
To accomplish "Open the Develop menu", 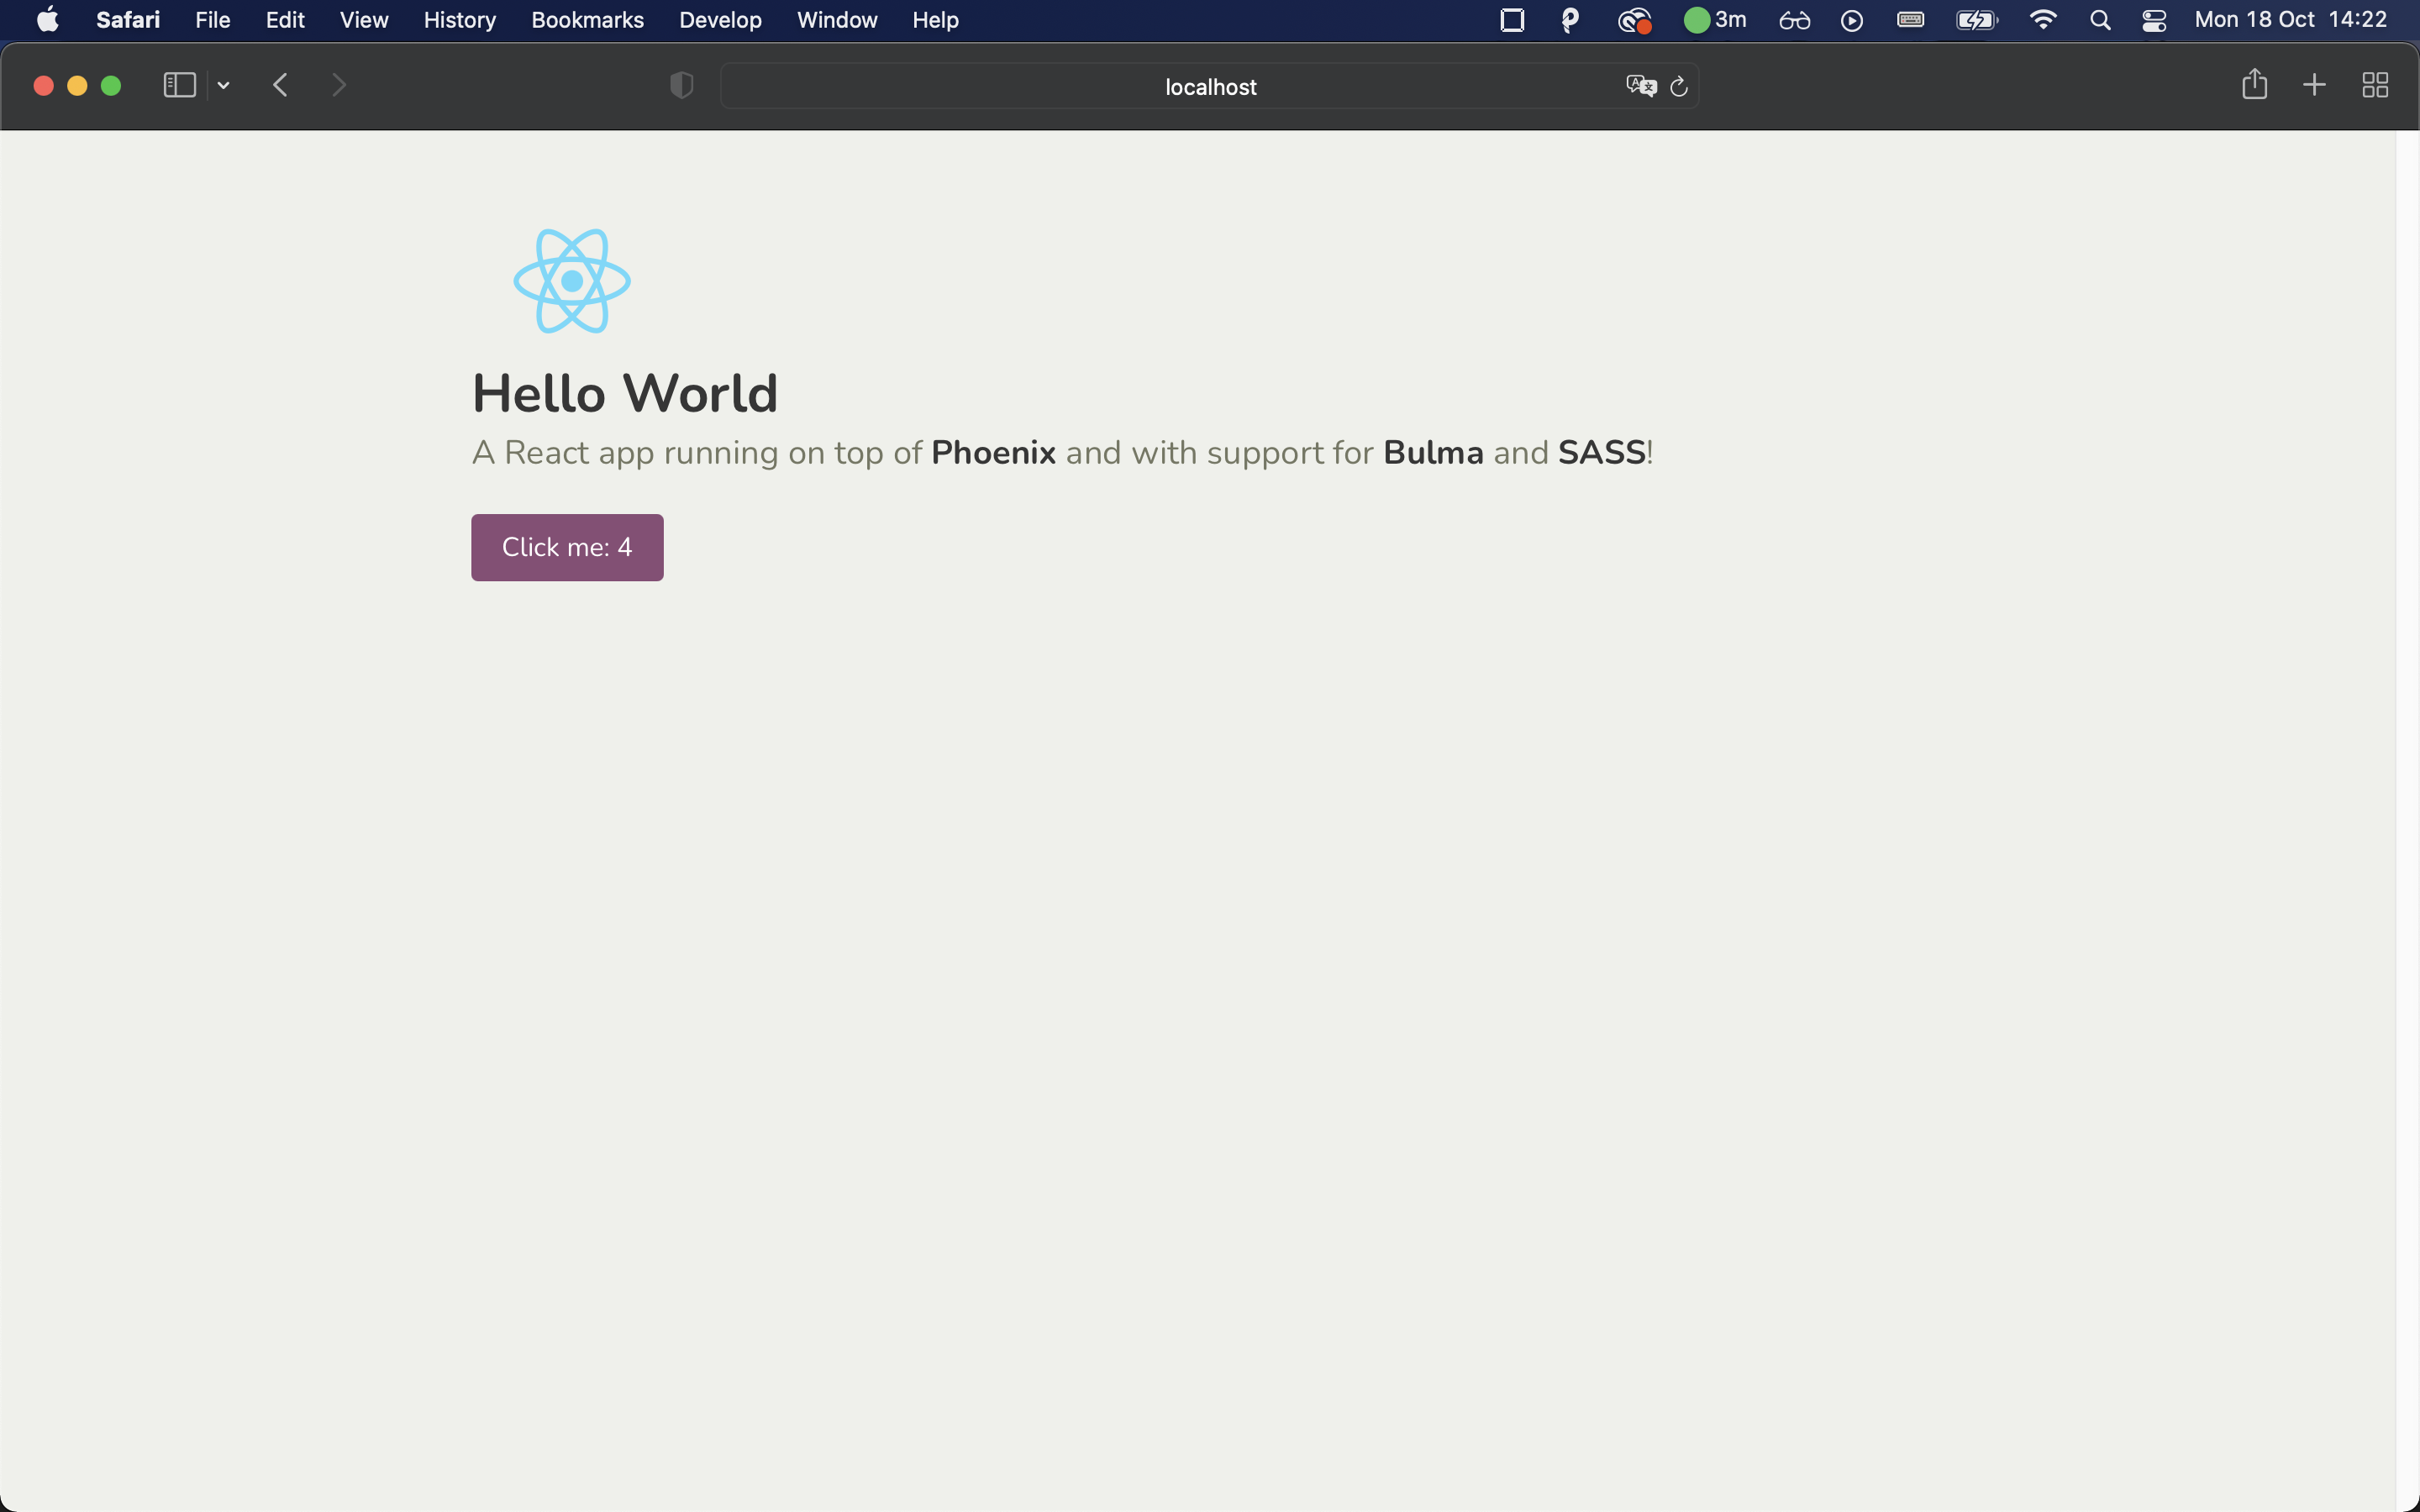I will click(719, 19).
